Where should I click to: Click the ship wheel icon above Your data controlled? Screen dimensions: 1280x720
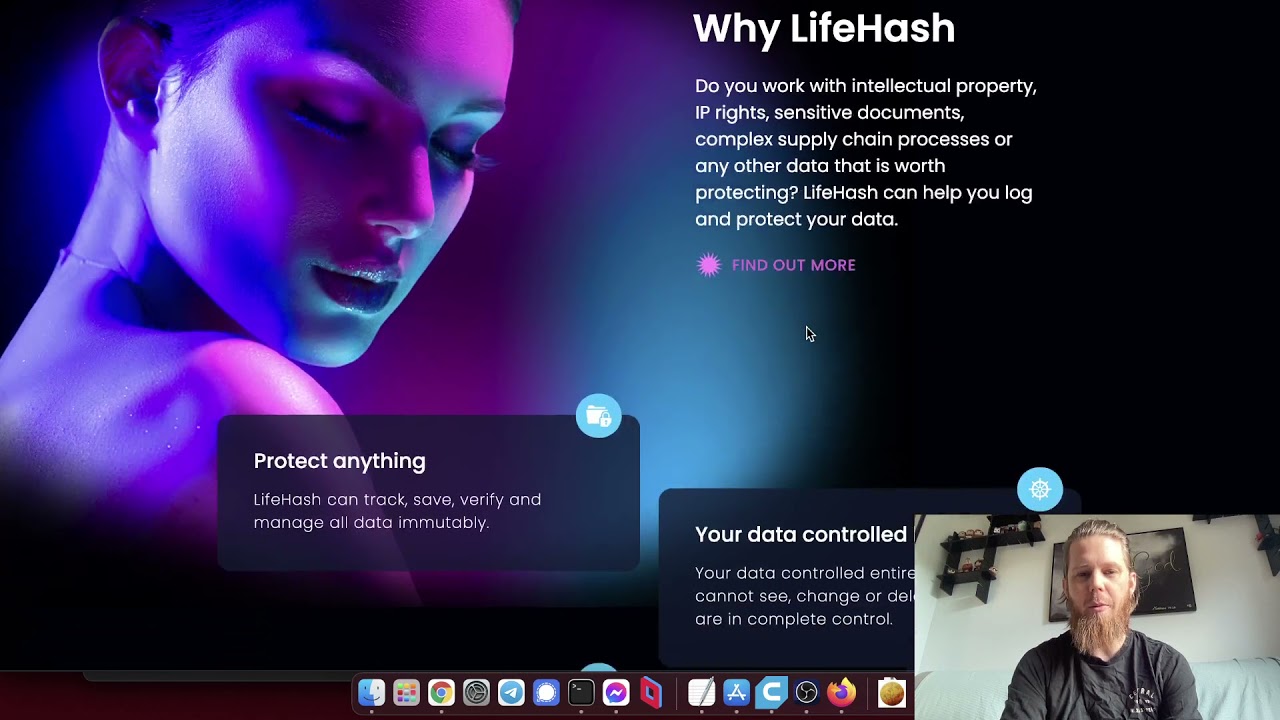(1040, 489)
